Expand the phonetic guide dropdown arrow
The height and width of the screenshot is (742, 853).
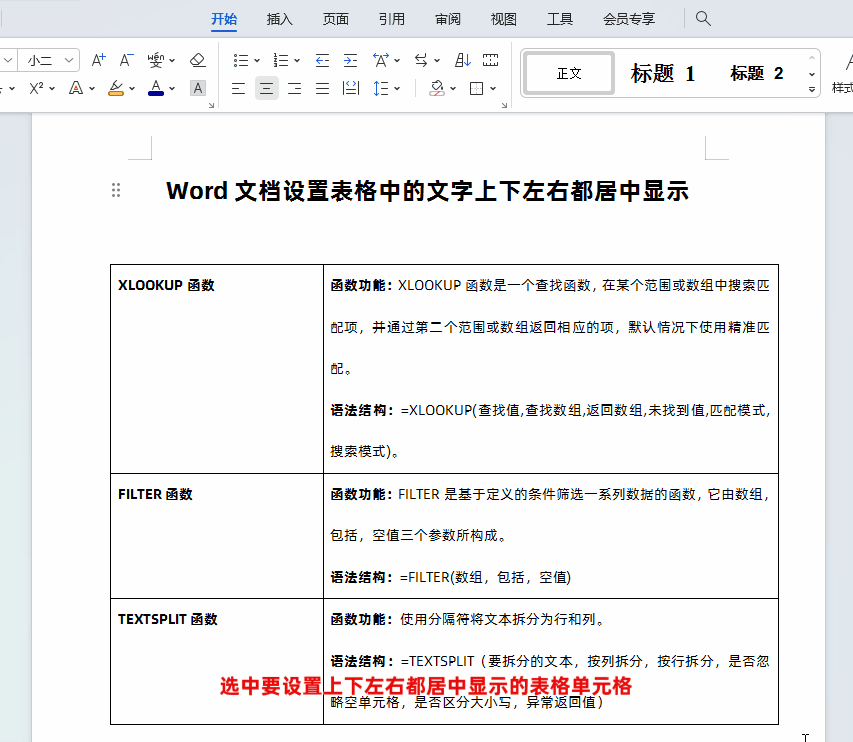172,60
